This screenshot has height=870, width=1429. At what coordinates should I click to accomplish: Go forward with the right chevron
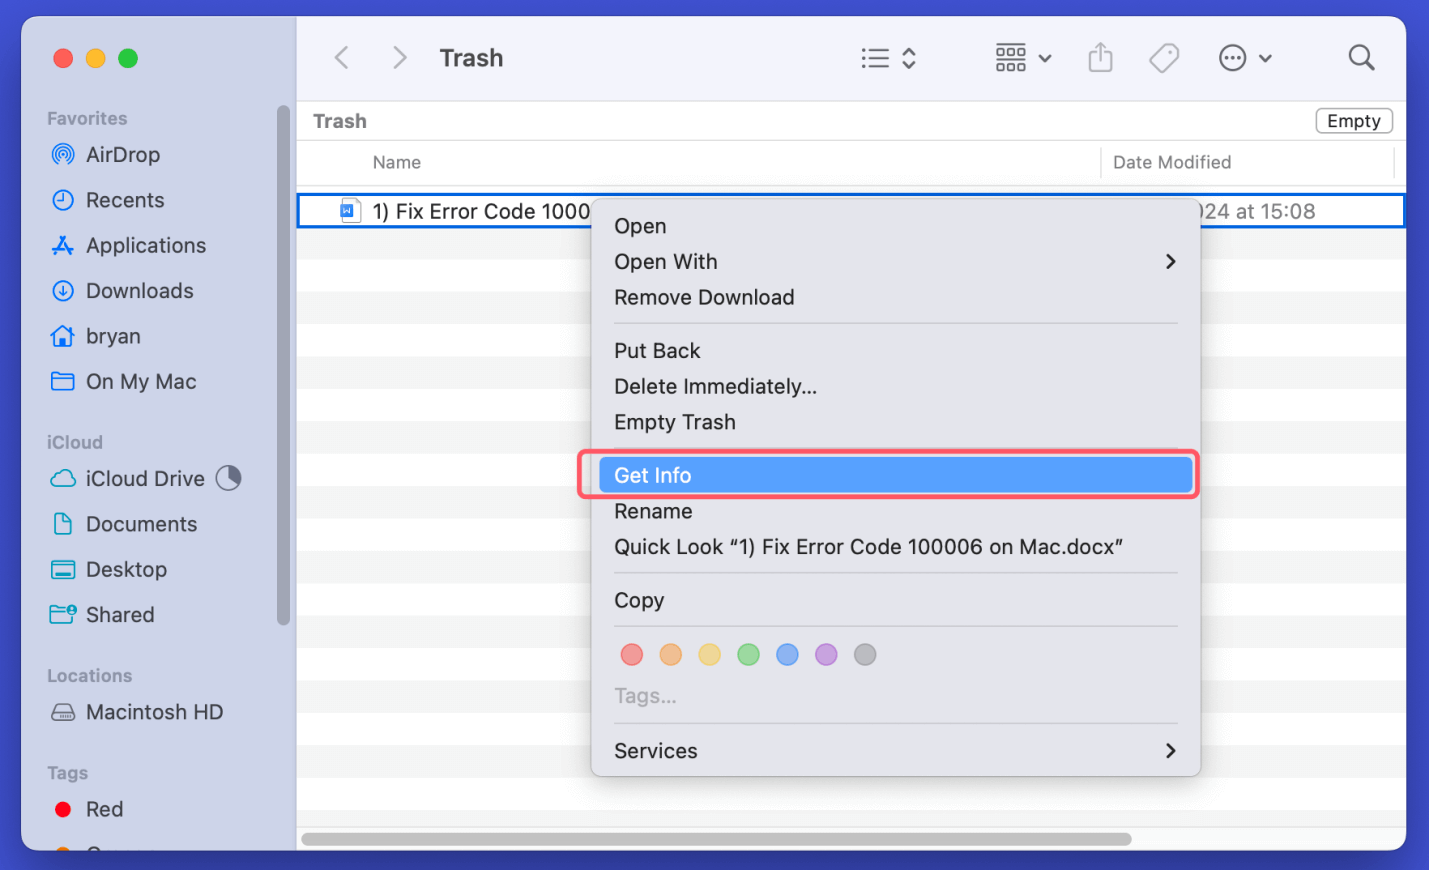pos(399,58)
